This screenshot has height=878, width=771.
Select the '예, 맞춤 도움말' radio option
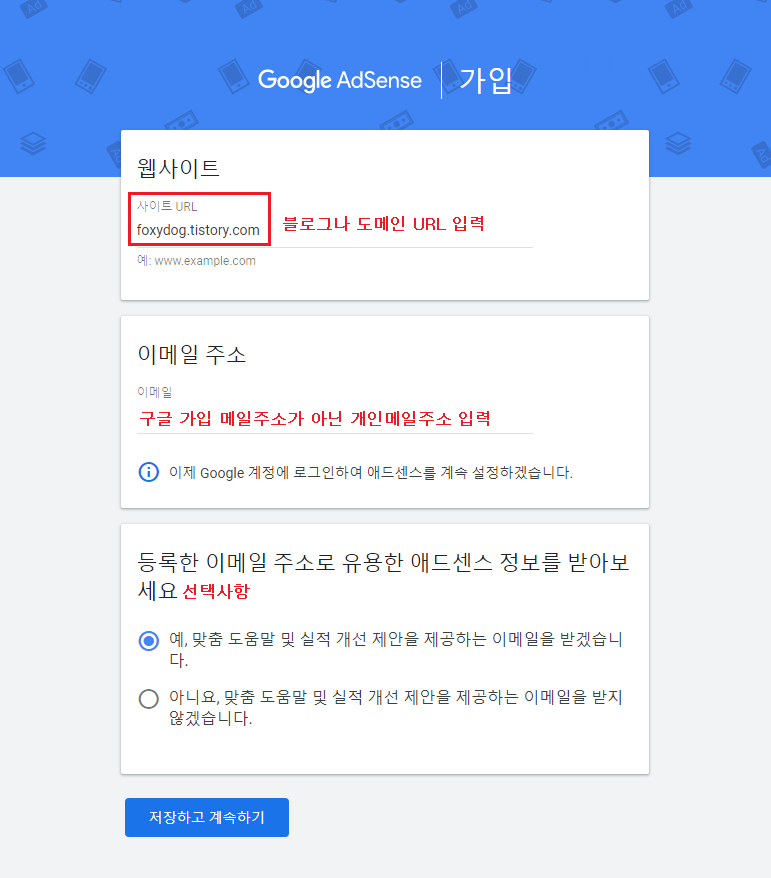pos(148,640)
